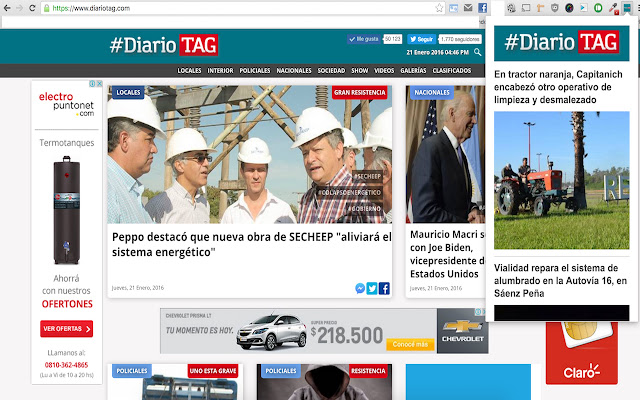The height and width of the screenshot is (400, 640).
Task: Select the GRAN RESISTENCIA red tag
Action: pos(360,93)
